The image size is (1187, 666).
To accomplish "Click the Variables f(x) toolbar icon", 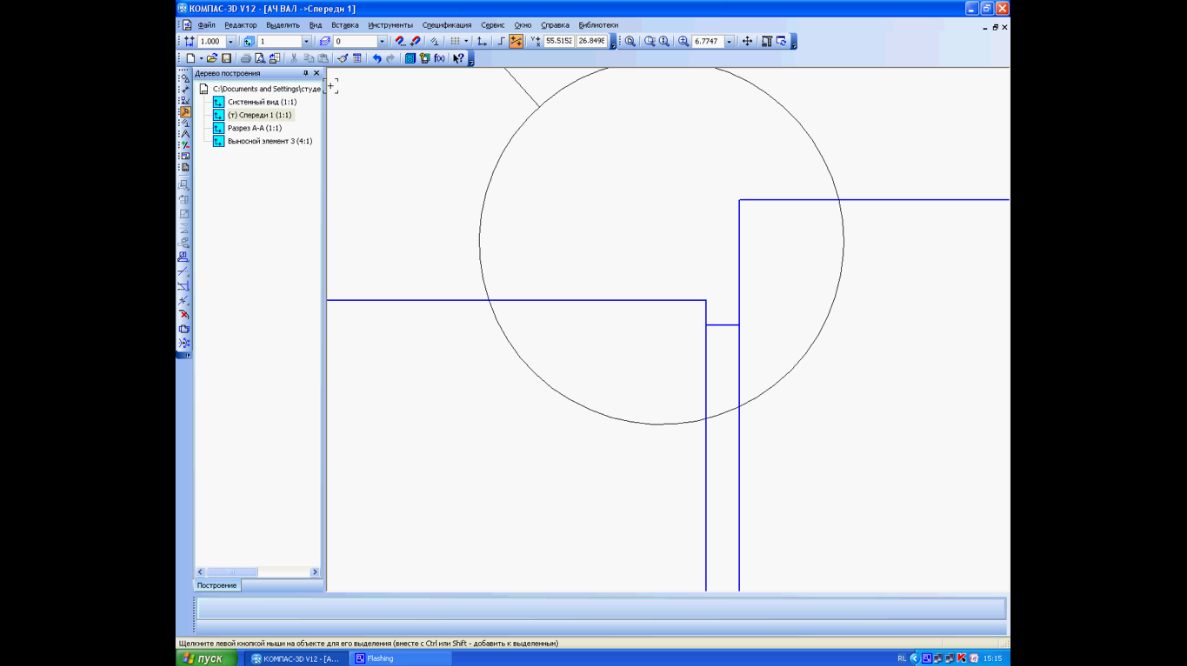I will pos(440,58).
